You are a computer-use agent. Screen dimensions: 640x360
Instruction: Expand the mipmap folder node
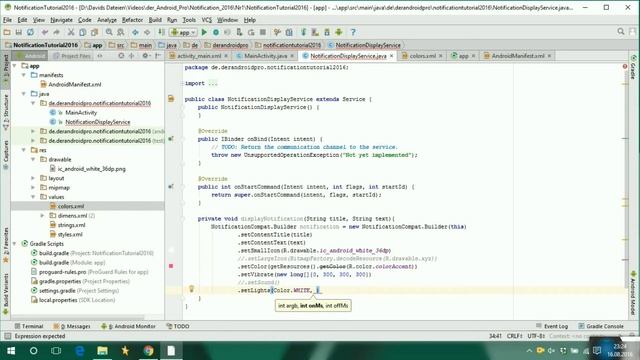pyautogui.click(x=33, y=188)
